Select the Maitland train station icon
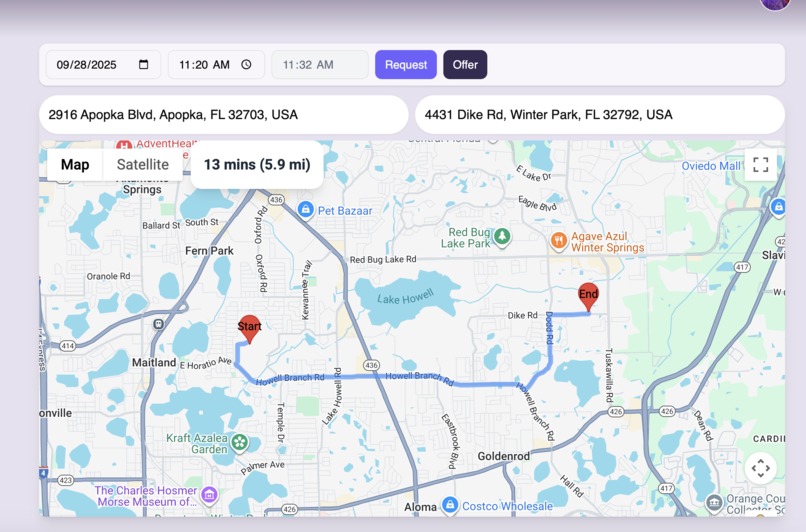This screenshot has width=806, height=532. pyautogui.click(x=158, y=324)
